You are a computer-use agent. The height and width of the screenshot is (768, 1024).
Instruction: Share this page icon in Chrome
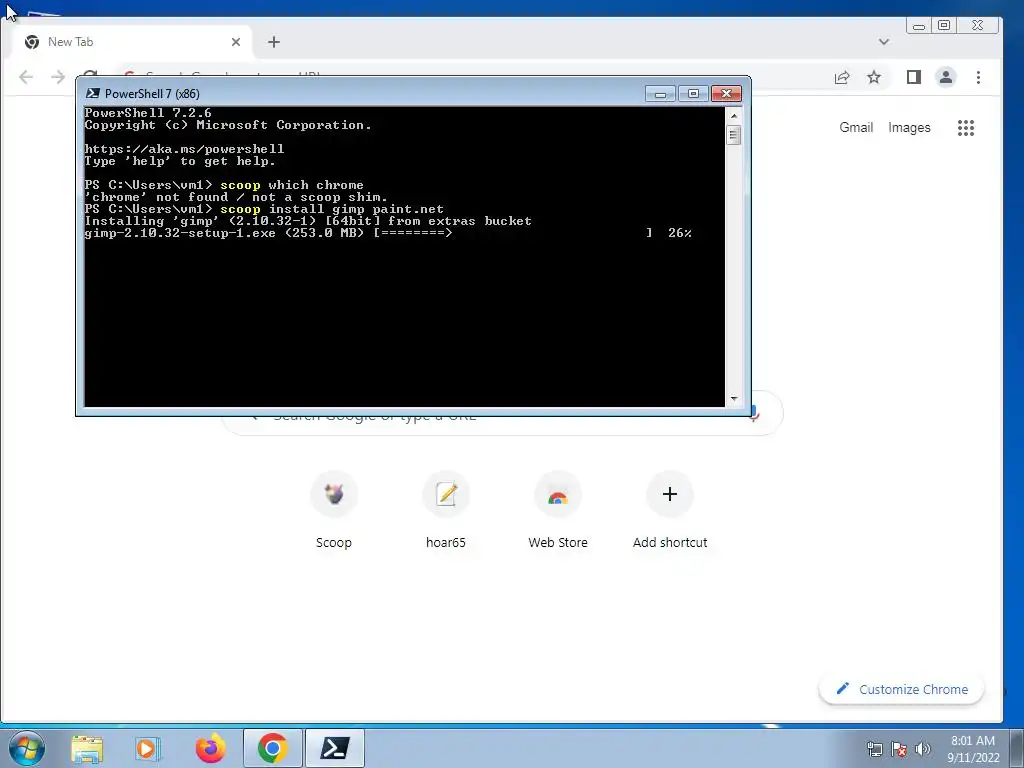pos(842,77)
